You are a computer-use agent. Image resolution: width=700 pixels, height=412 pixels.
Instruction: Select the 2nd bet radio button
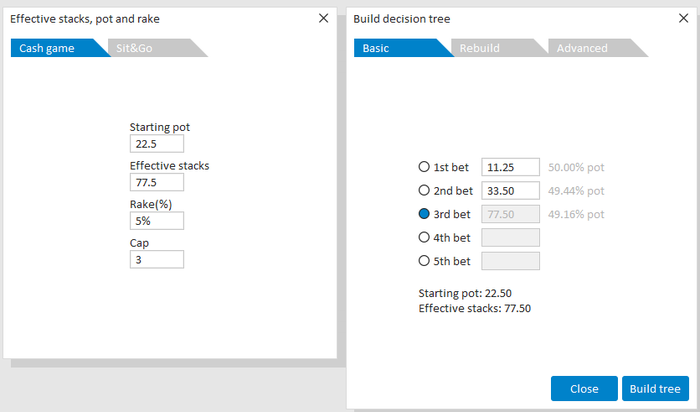click(424, 190)
